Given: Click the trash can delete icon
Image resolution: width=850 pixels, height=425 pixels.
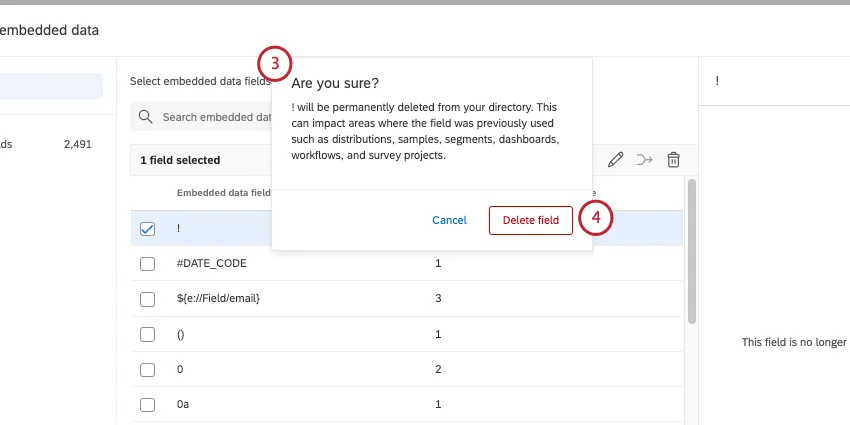Looking at the screenshot, I should (674, 160).
